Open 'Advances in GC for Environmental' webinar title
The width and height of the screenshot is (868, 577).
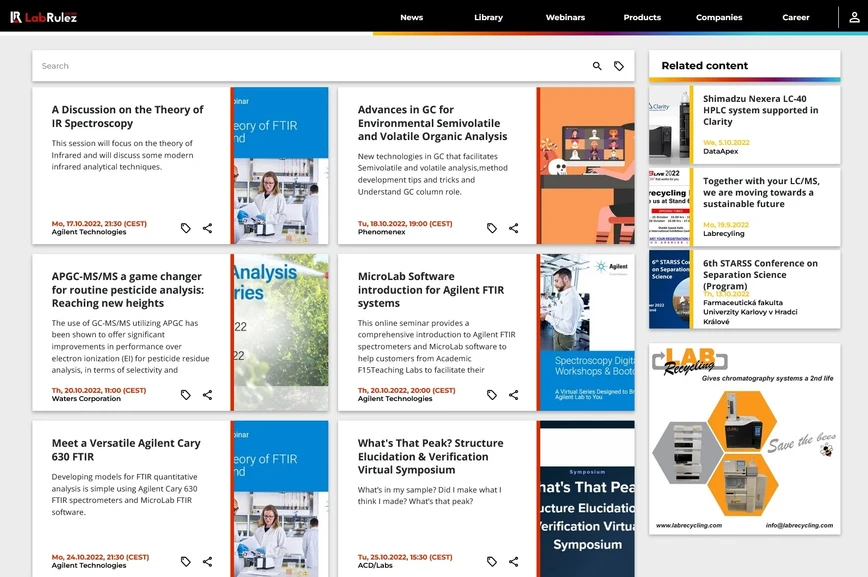point(432,123)
